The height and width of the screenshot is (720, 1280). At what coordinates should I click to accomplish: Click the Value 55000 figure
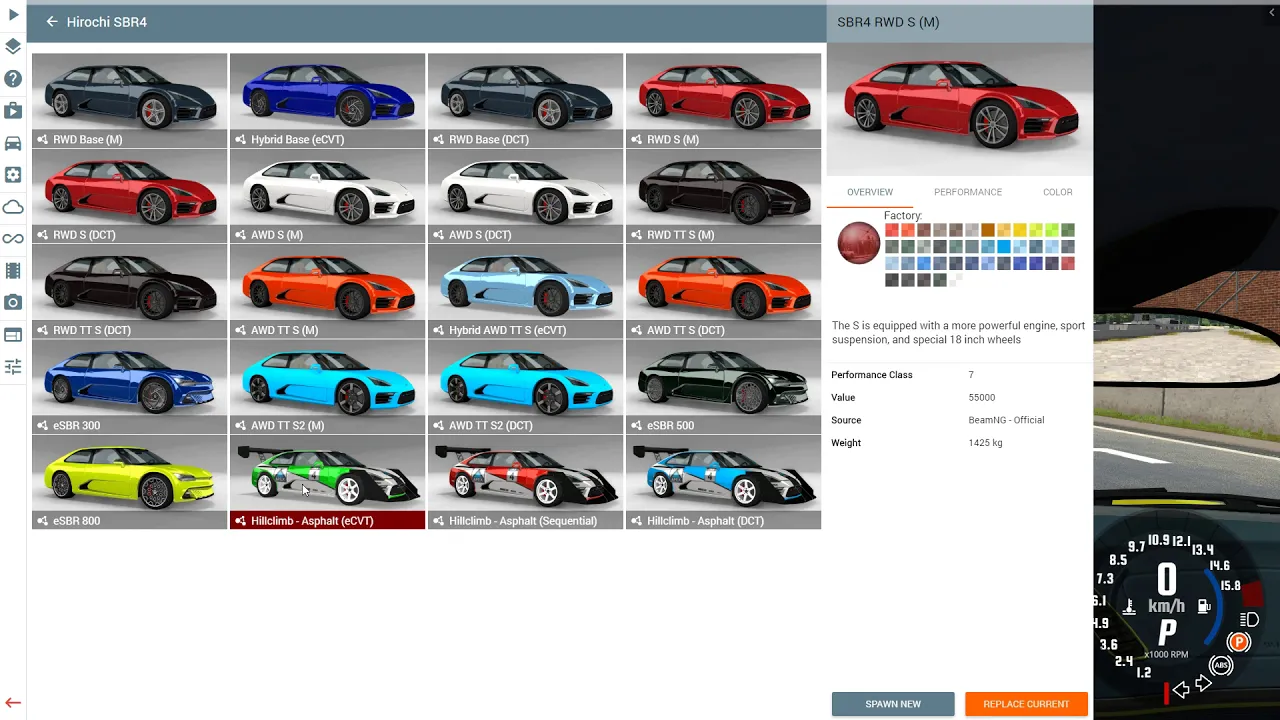click(981, 398)
